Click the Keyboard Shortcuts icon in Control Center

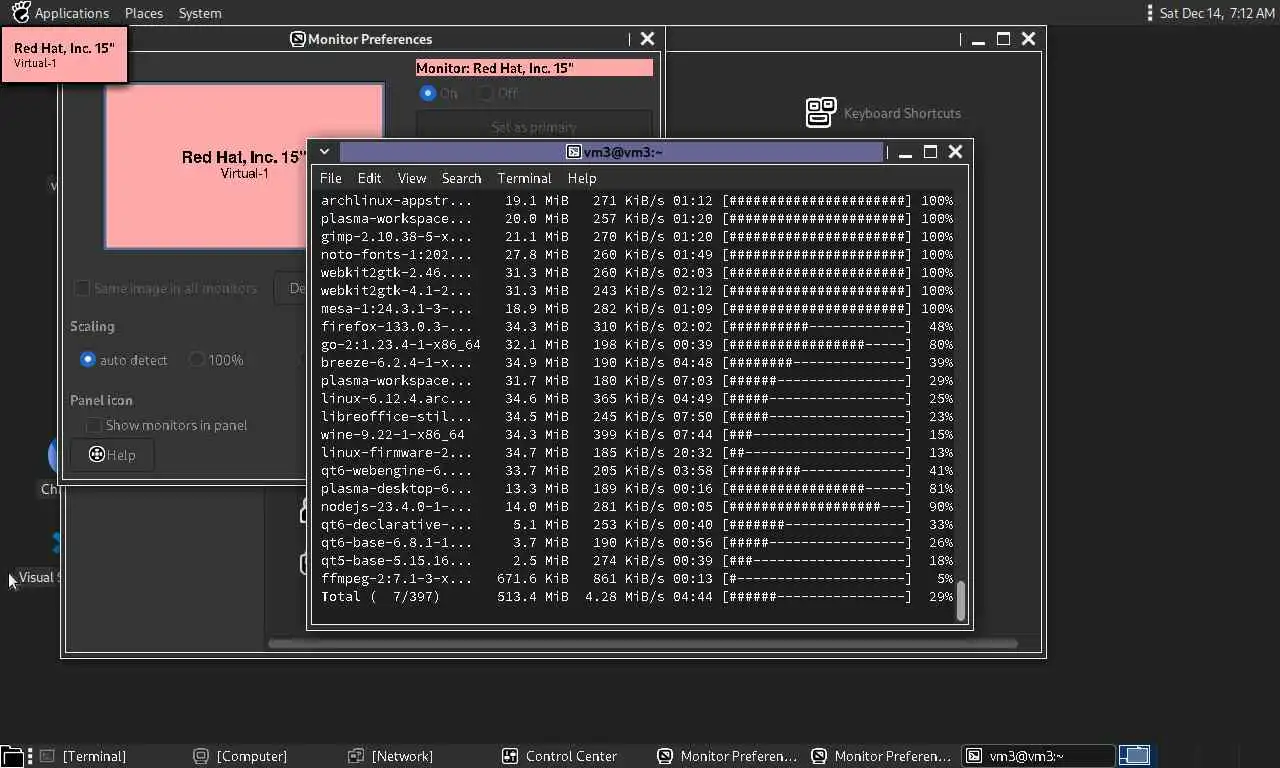(x=821, y=112)
